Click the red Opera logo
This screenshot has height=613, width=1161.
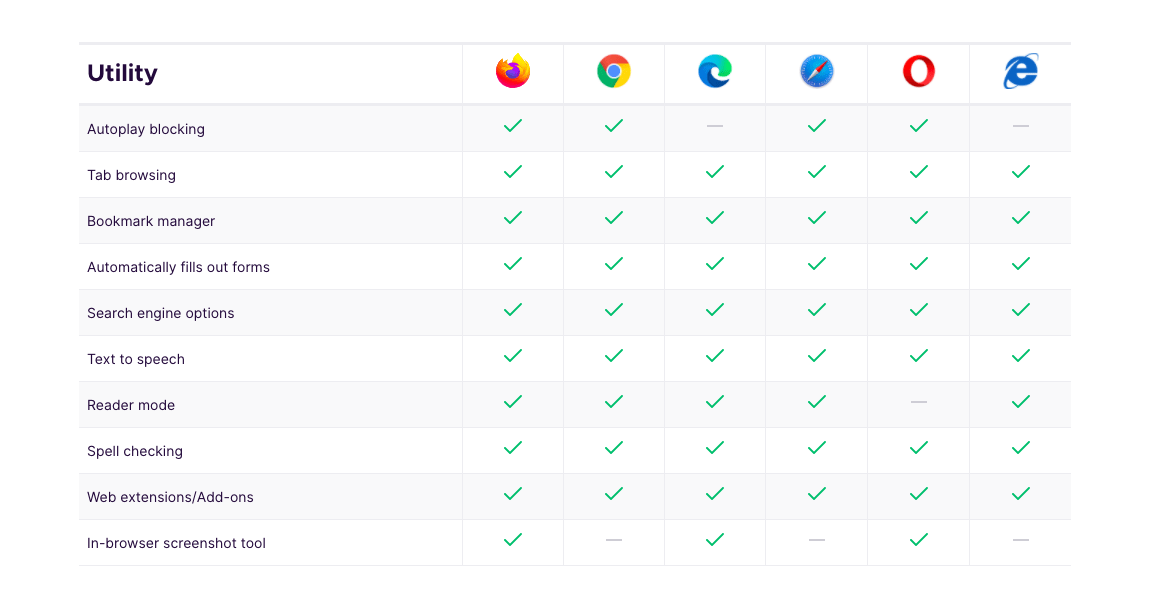pyautogui.click(x=919, y=71)
